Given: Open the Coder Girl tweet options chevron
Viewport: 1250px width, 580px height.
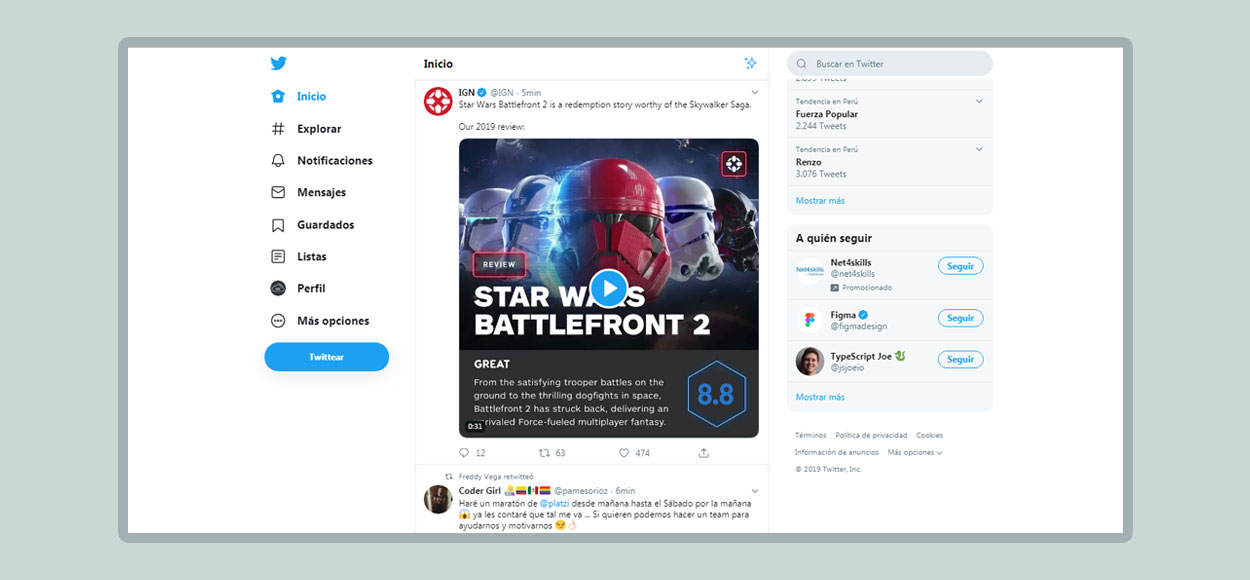Looking at the screenshot, I should [x=755, y=491].
